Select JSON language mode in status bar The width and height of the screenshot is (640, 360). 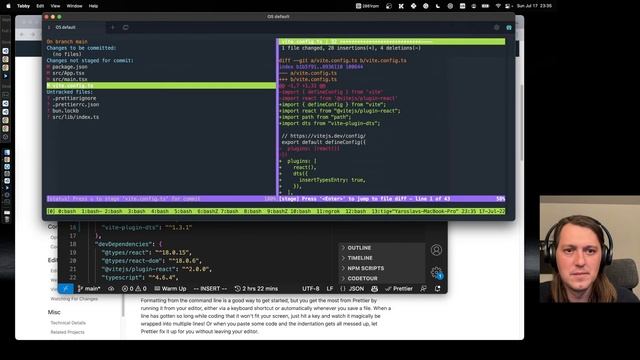coord(352,289)
